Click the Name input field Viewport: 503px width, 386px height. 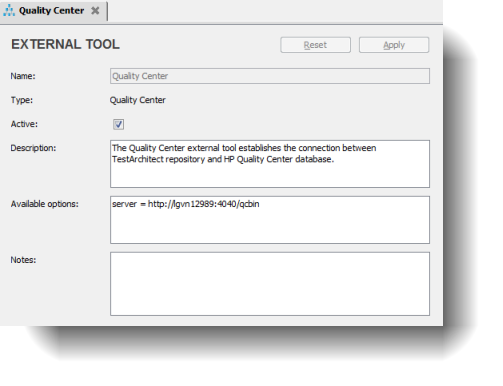pos(270,76)
